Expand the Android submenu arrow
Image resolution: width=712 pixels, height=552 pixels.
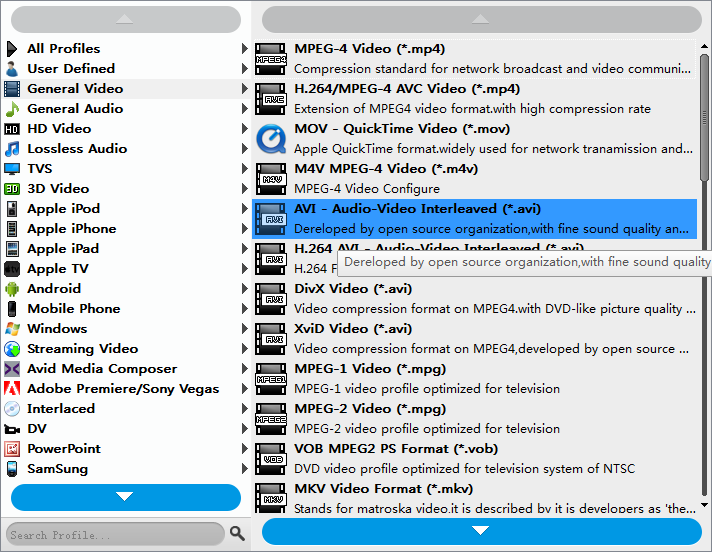(x=244, y=289)
